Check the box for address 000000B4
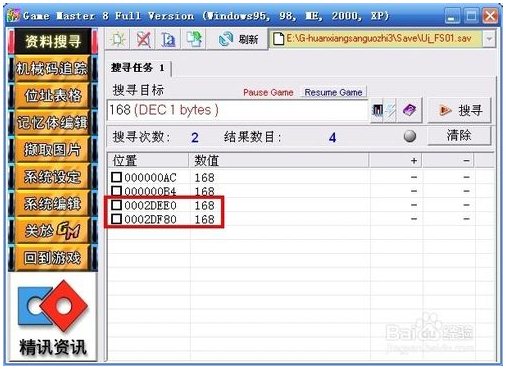 pos(116,191)
